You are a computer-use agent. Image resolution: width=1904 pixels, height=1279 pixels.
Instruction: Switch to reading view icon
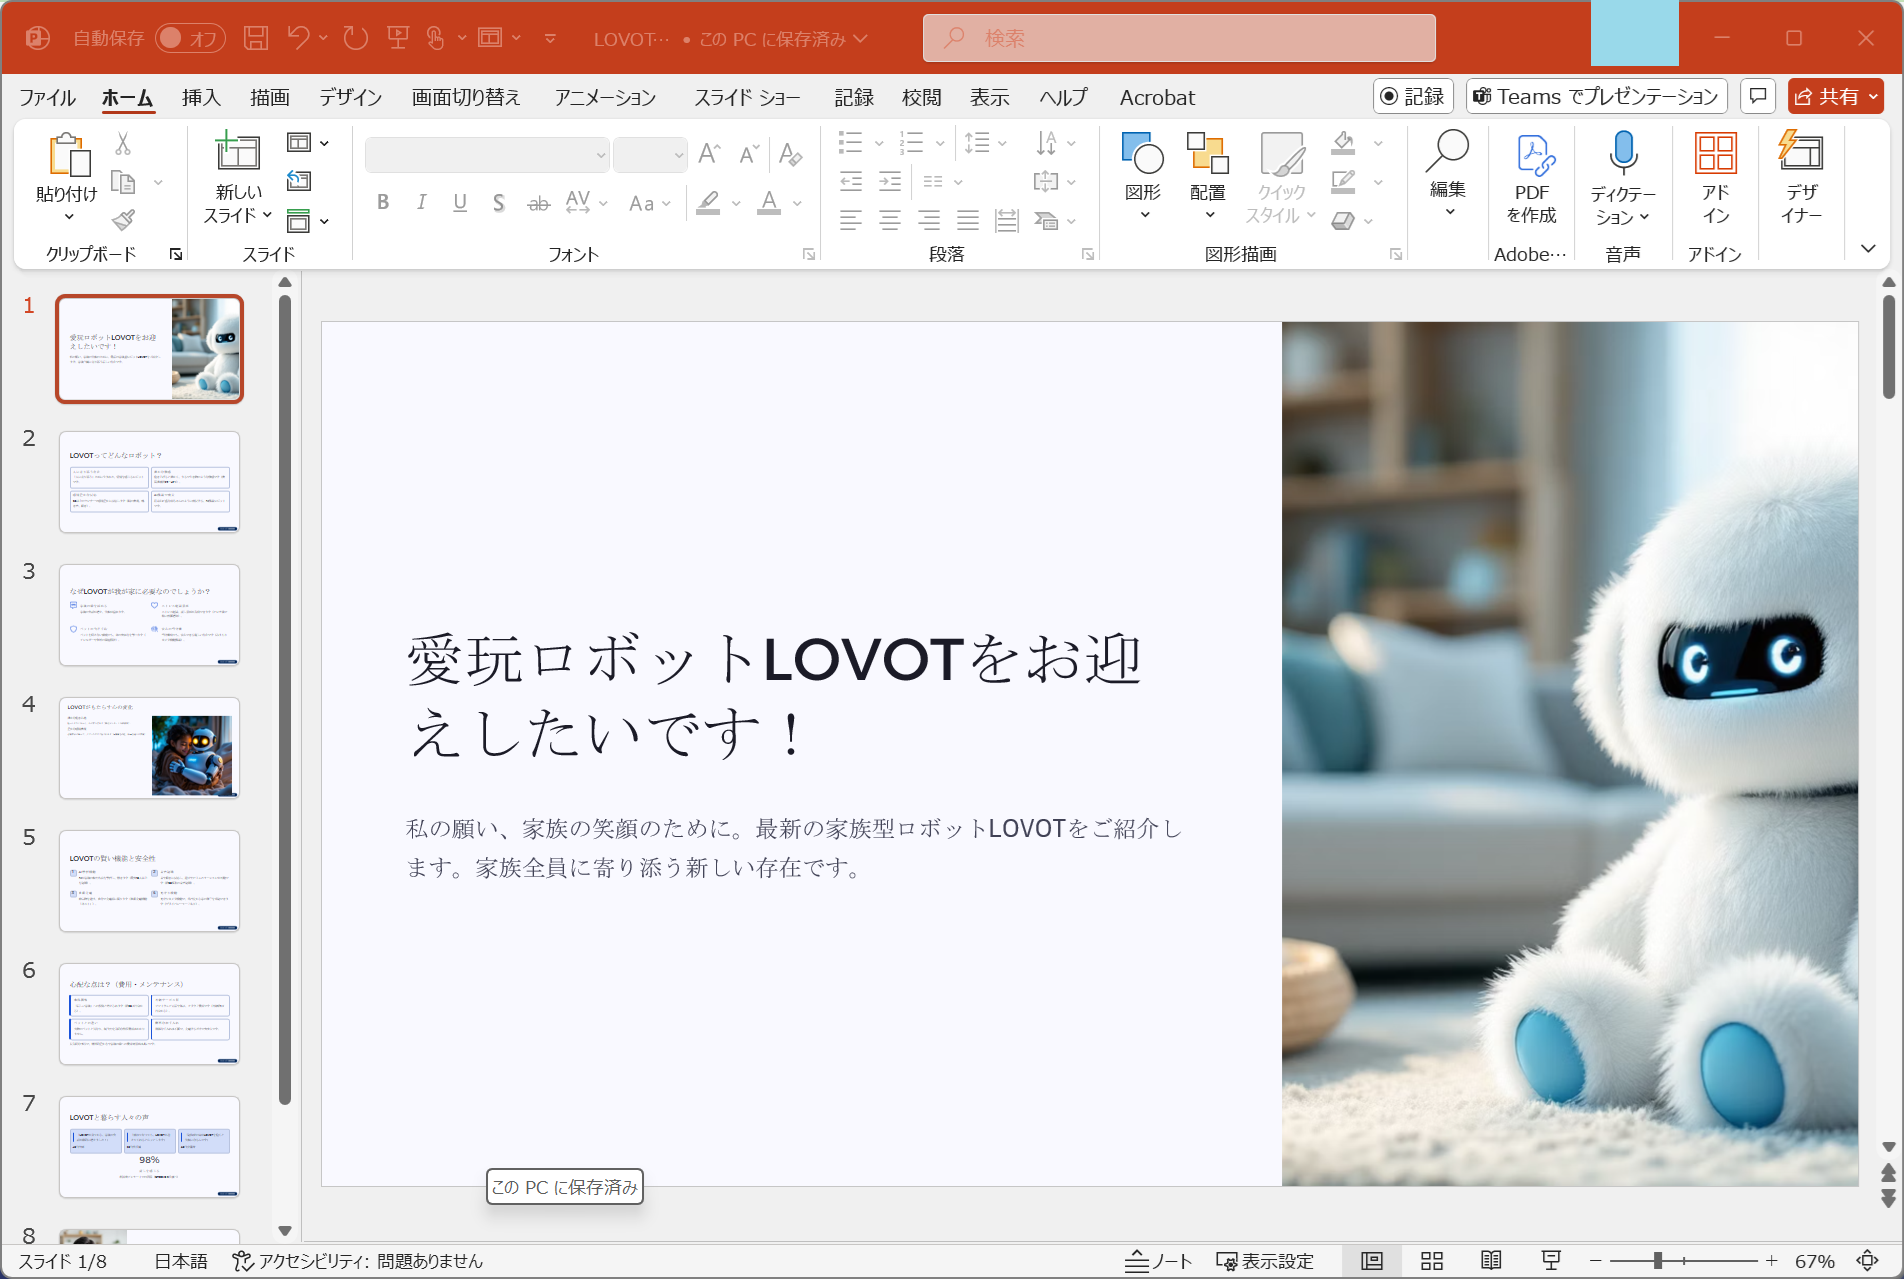pyautogui.click(x=1491, y=1261)
